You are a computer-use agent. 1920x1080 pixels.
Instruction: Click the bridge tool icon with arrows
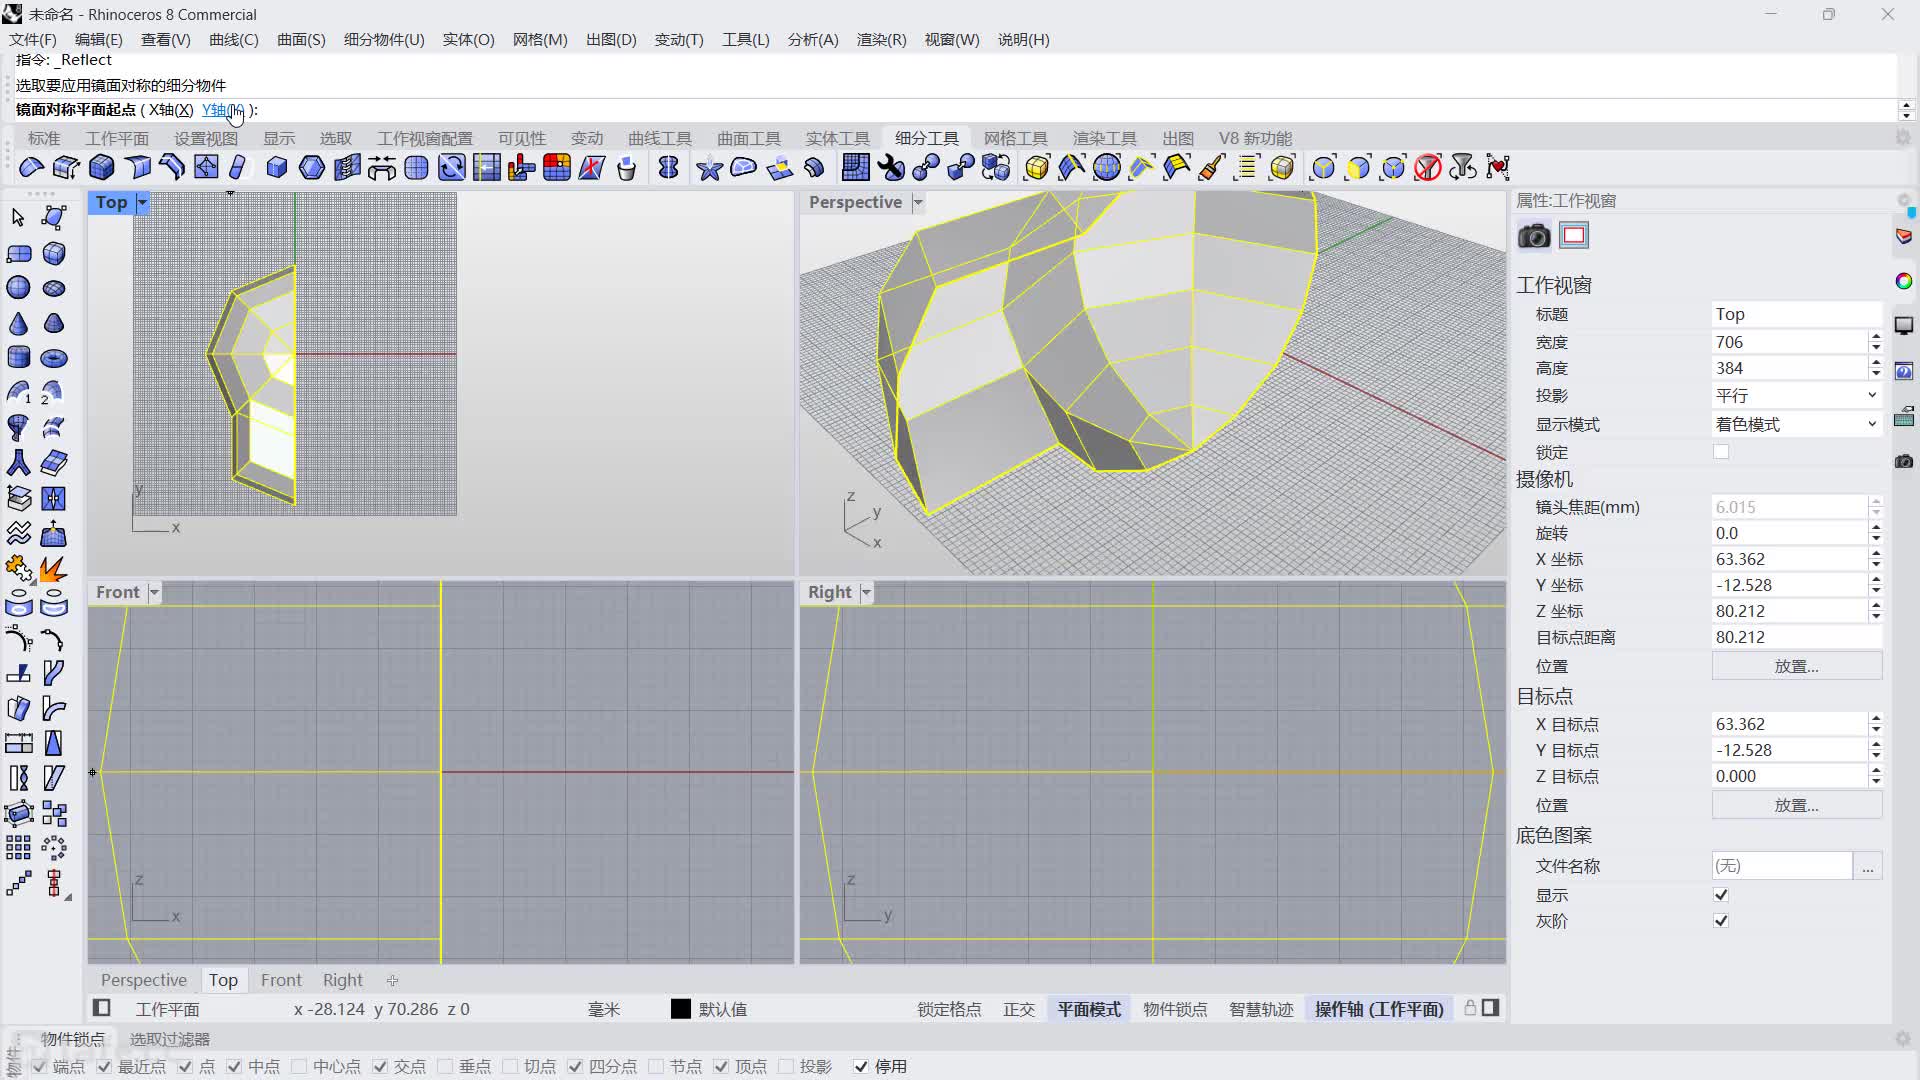point(382,167)
